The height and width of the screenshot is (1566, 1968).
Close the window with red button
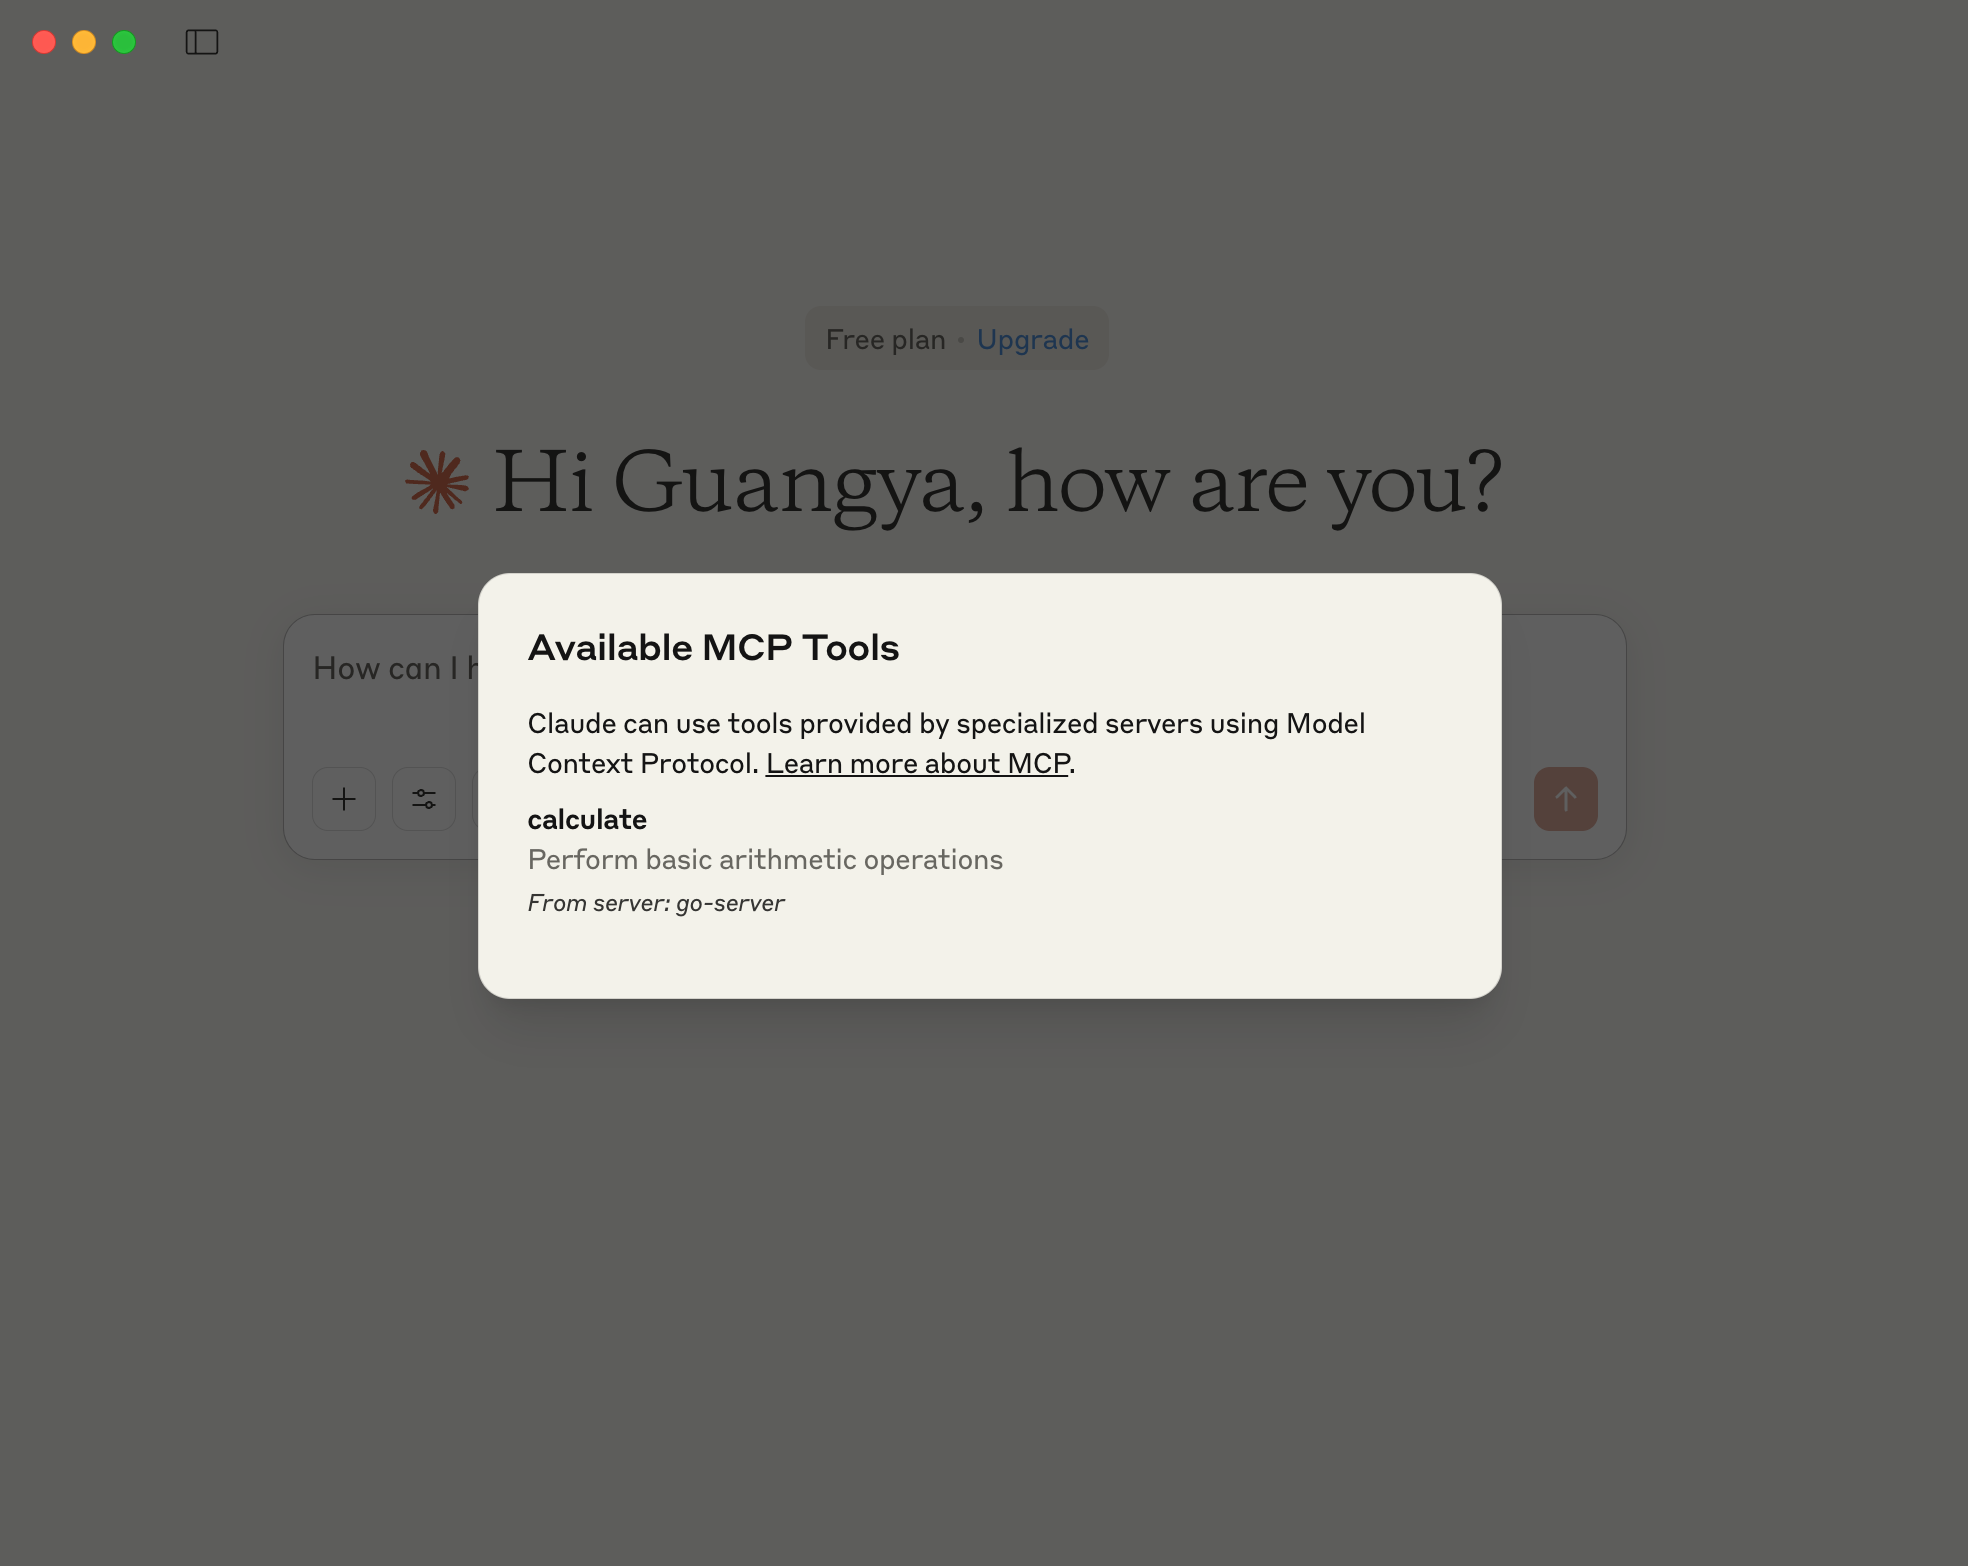click(44, 42)
